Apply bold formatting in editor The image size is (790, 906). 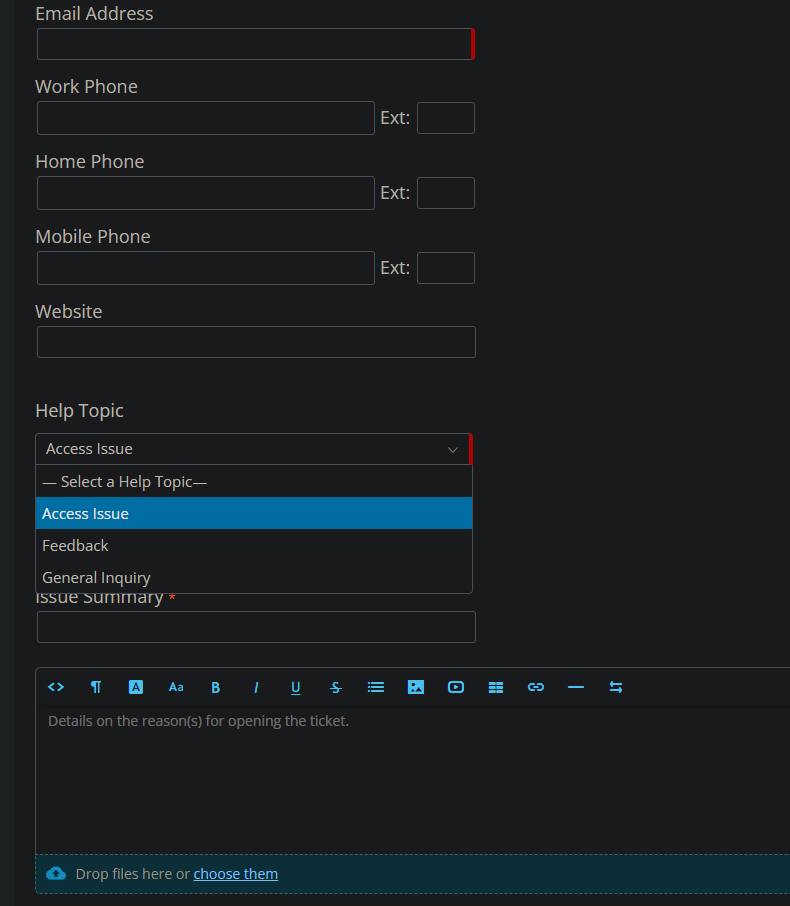click(216, 687)
